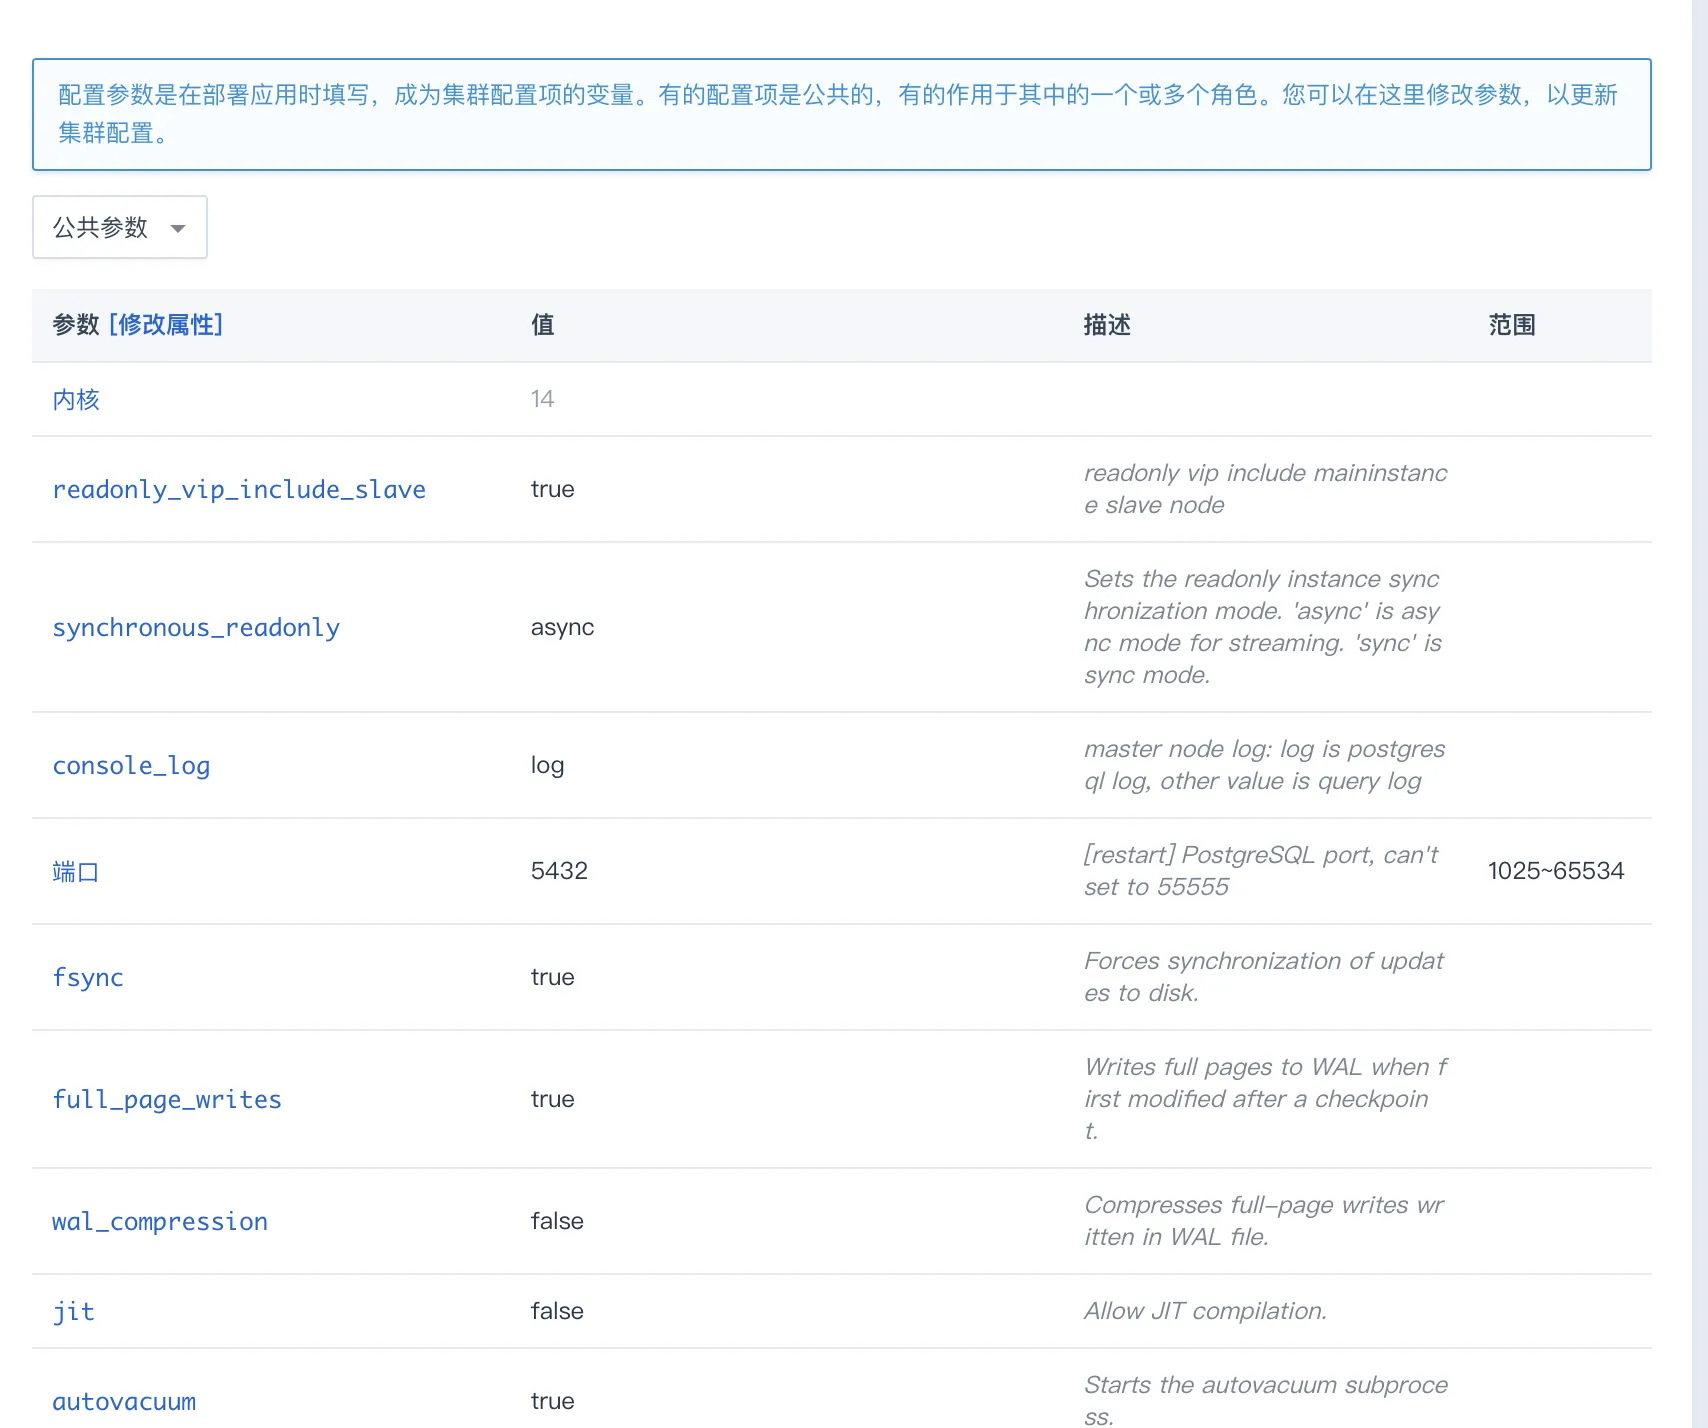Click the 描述 column header
1708x1428 pixels.
tap(1106, 324)
